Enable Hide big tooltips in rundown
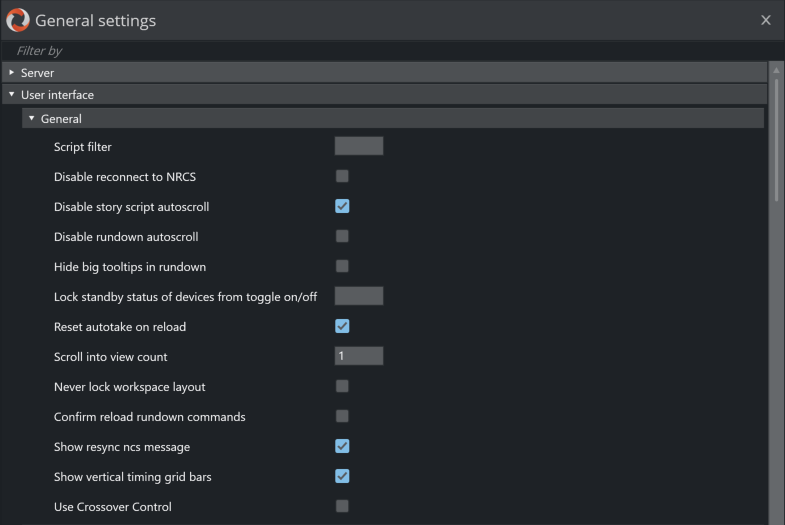The height and width of the screenshot is (525, 785). click(342, 266)
